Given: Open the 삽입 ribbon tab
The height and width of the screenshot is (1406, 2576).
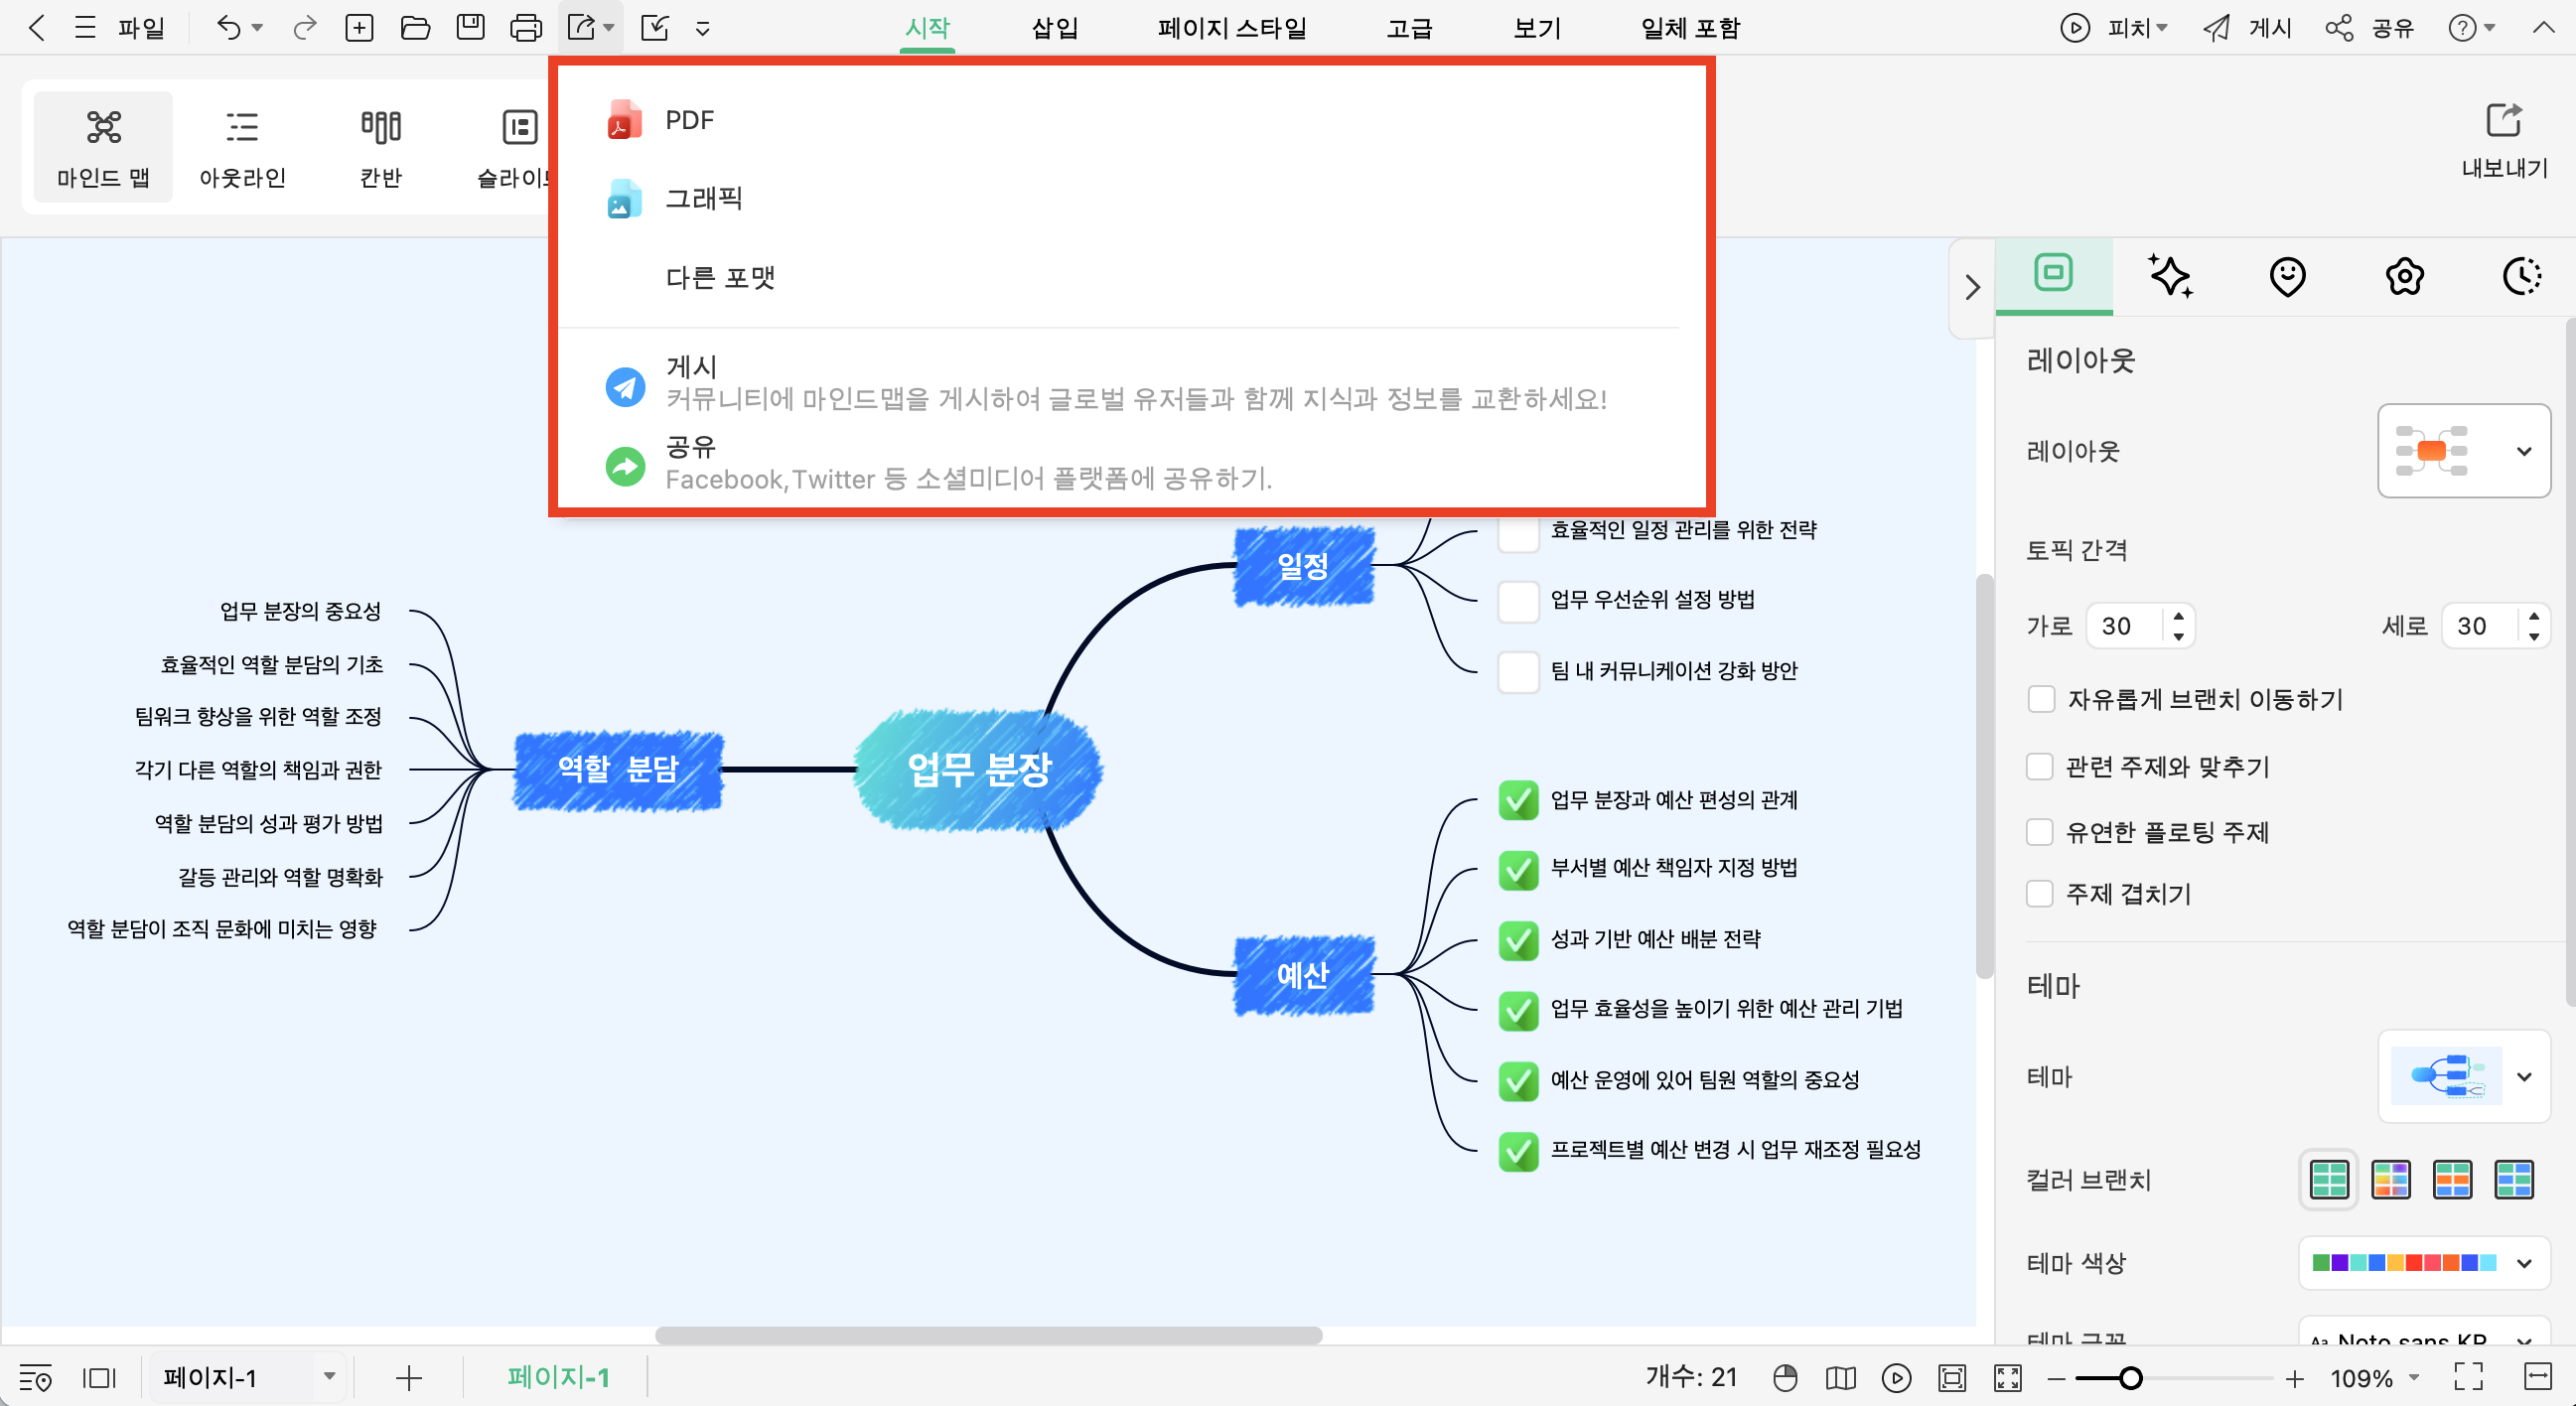Looking at the screenshot, I should coord(1055,28).
